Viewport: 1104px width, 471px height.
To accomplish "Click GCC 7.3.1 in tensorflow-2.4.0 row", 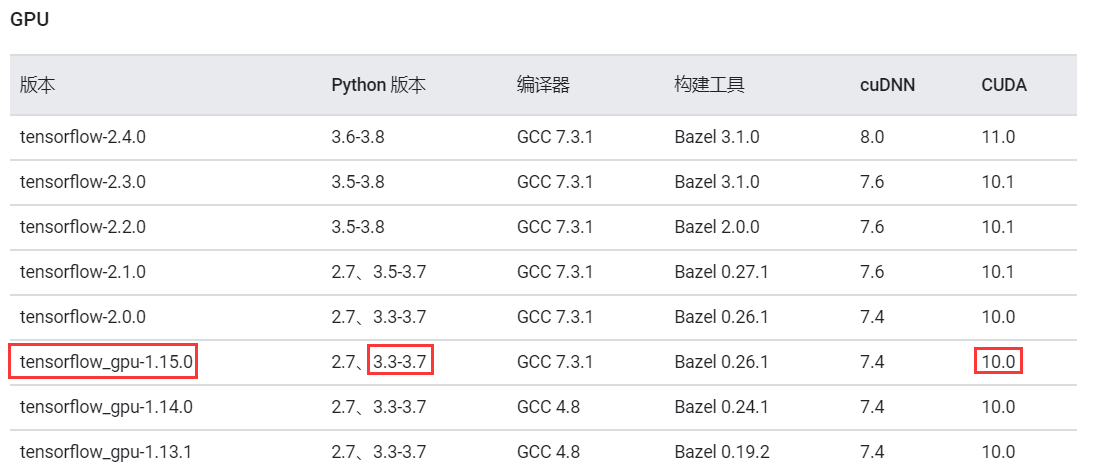I will point(555,137).
